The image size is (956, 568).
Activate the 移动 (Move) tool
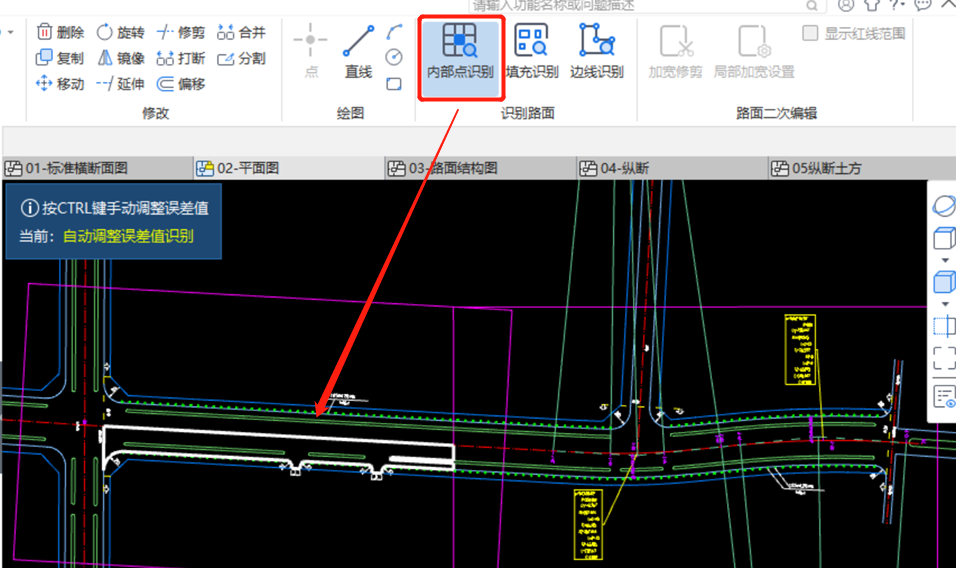(60, 83)
